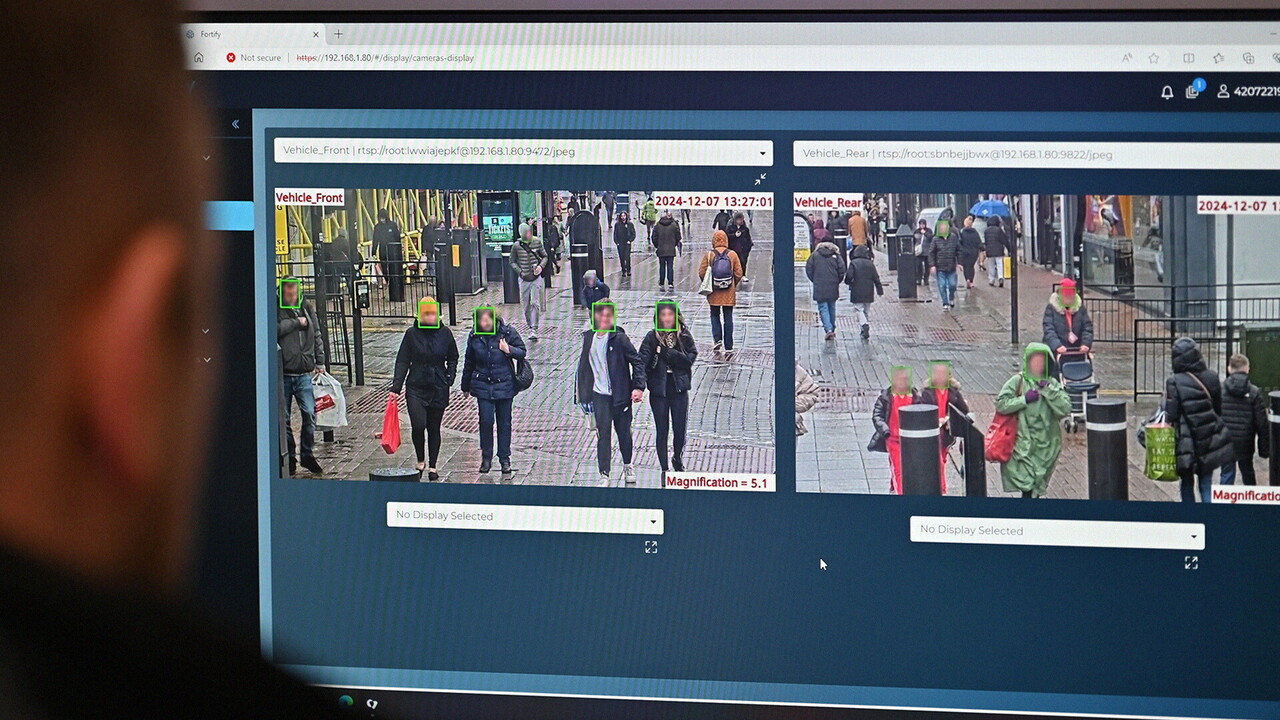1280x720 pixels.
Task: Click the Vehicle_Front overlay label
Action: click(x=309, y=198)
